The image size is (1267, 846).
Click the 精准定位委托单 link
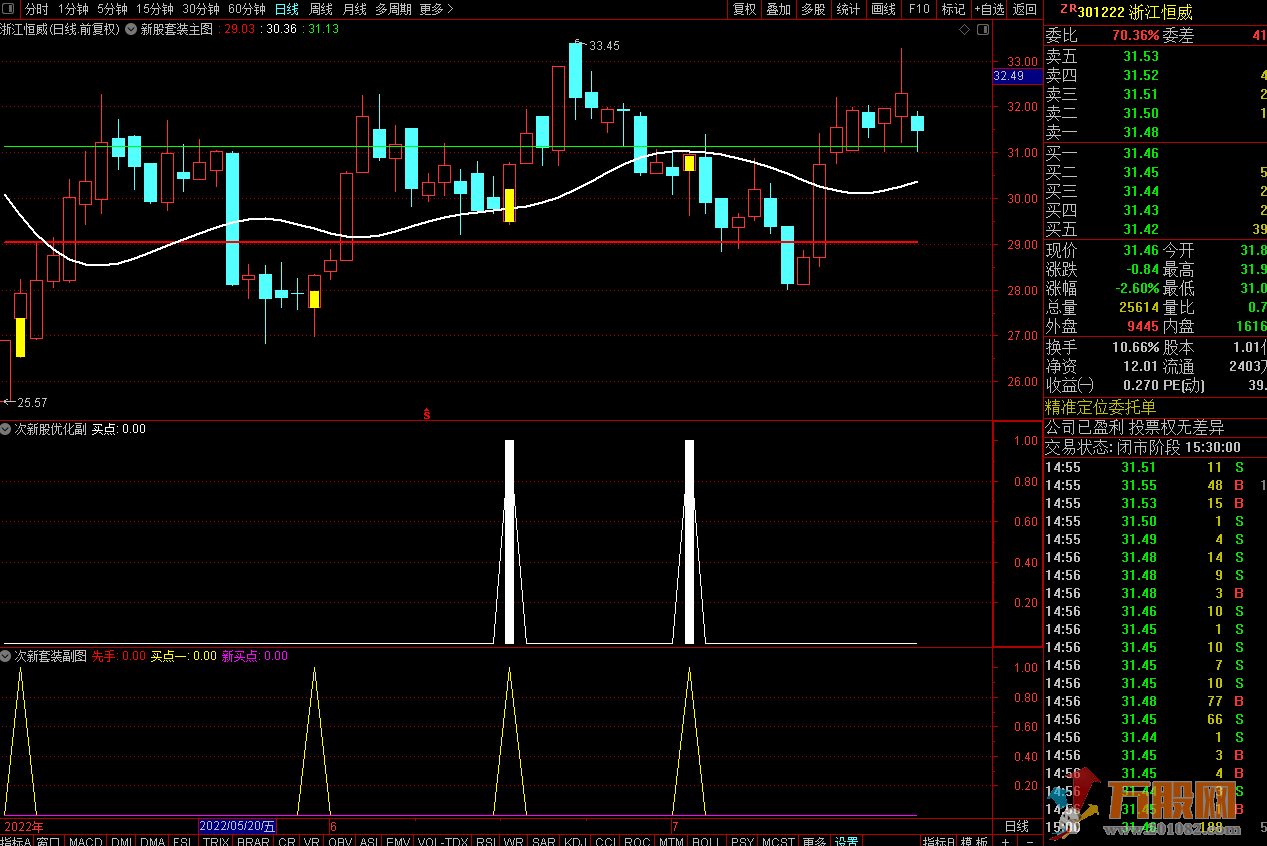coord(1100,407)
